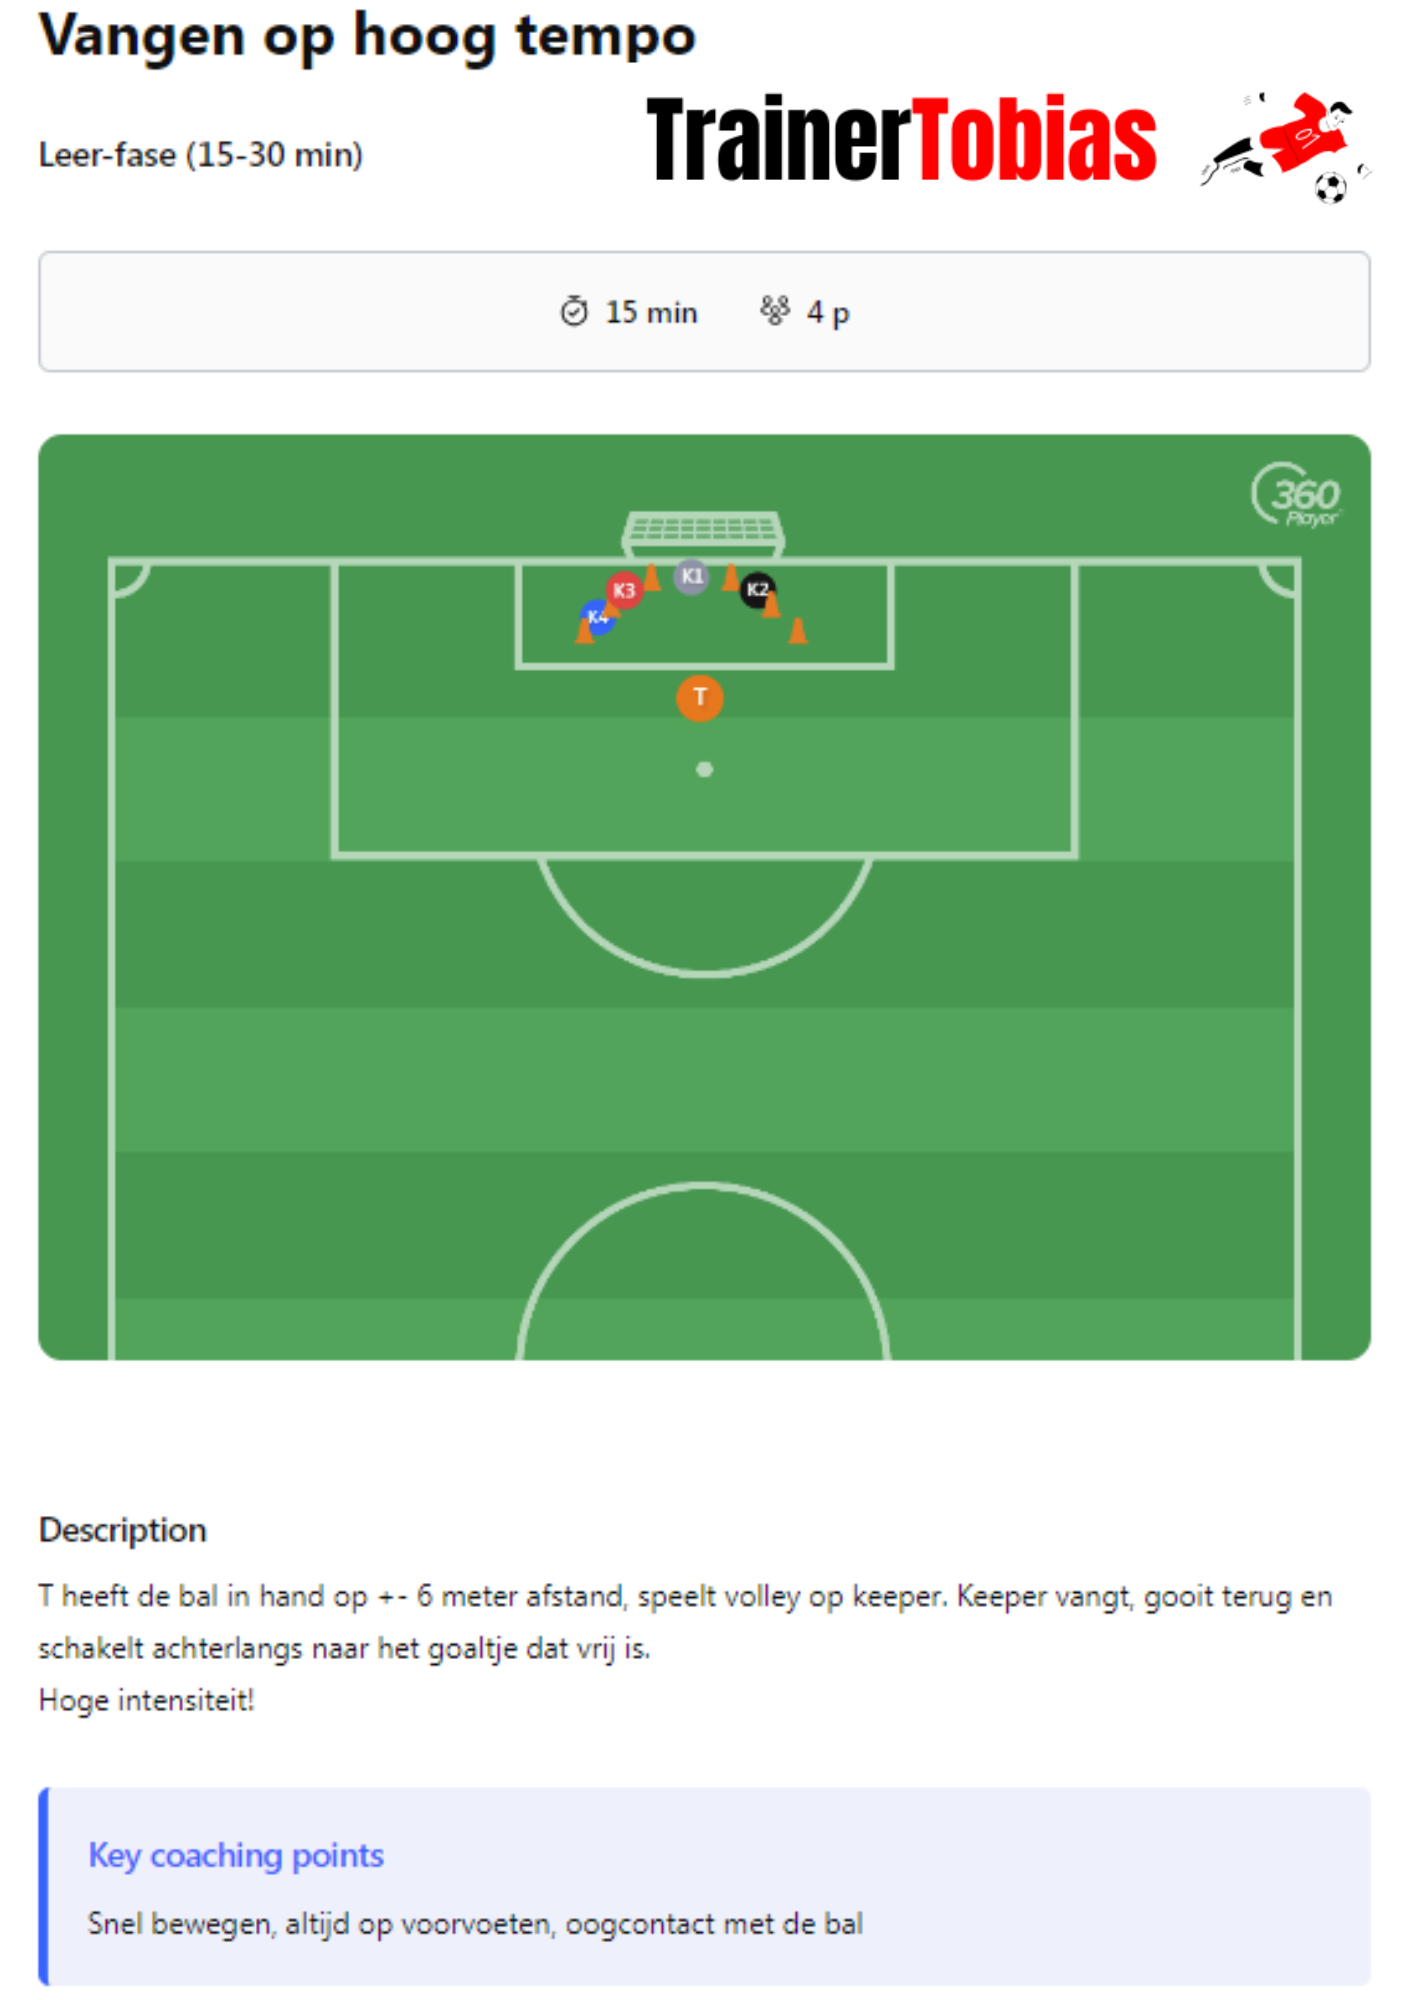The image size is (1414, 2000).
Task: Click the Description heading
Action: point(123,1530)
